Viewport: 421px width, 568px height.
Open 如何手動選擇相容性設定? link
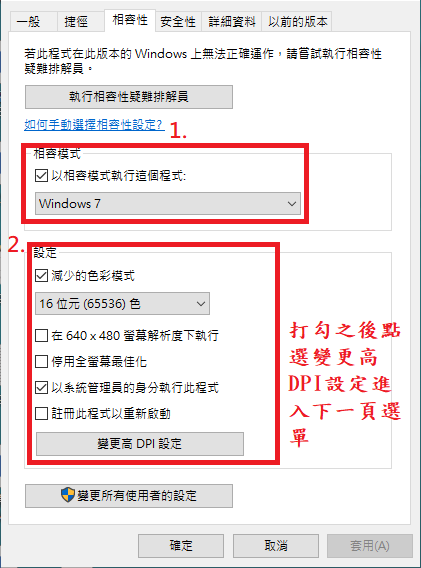(94, 125)
